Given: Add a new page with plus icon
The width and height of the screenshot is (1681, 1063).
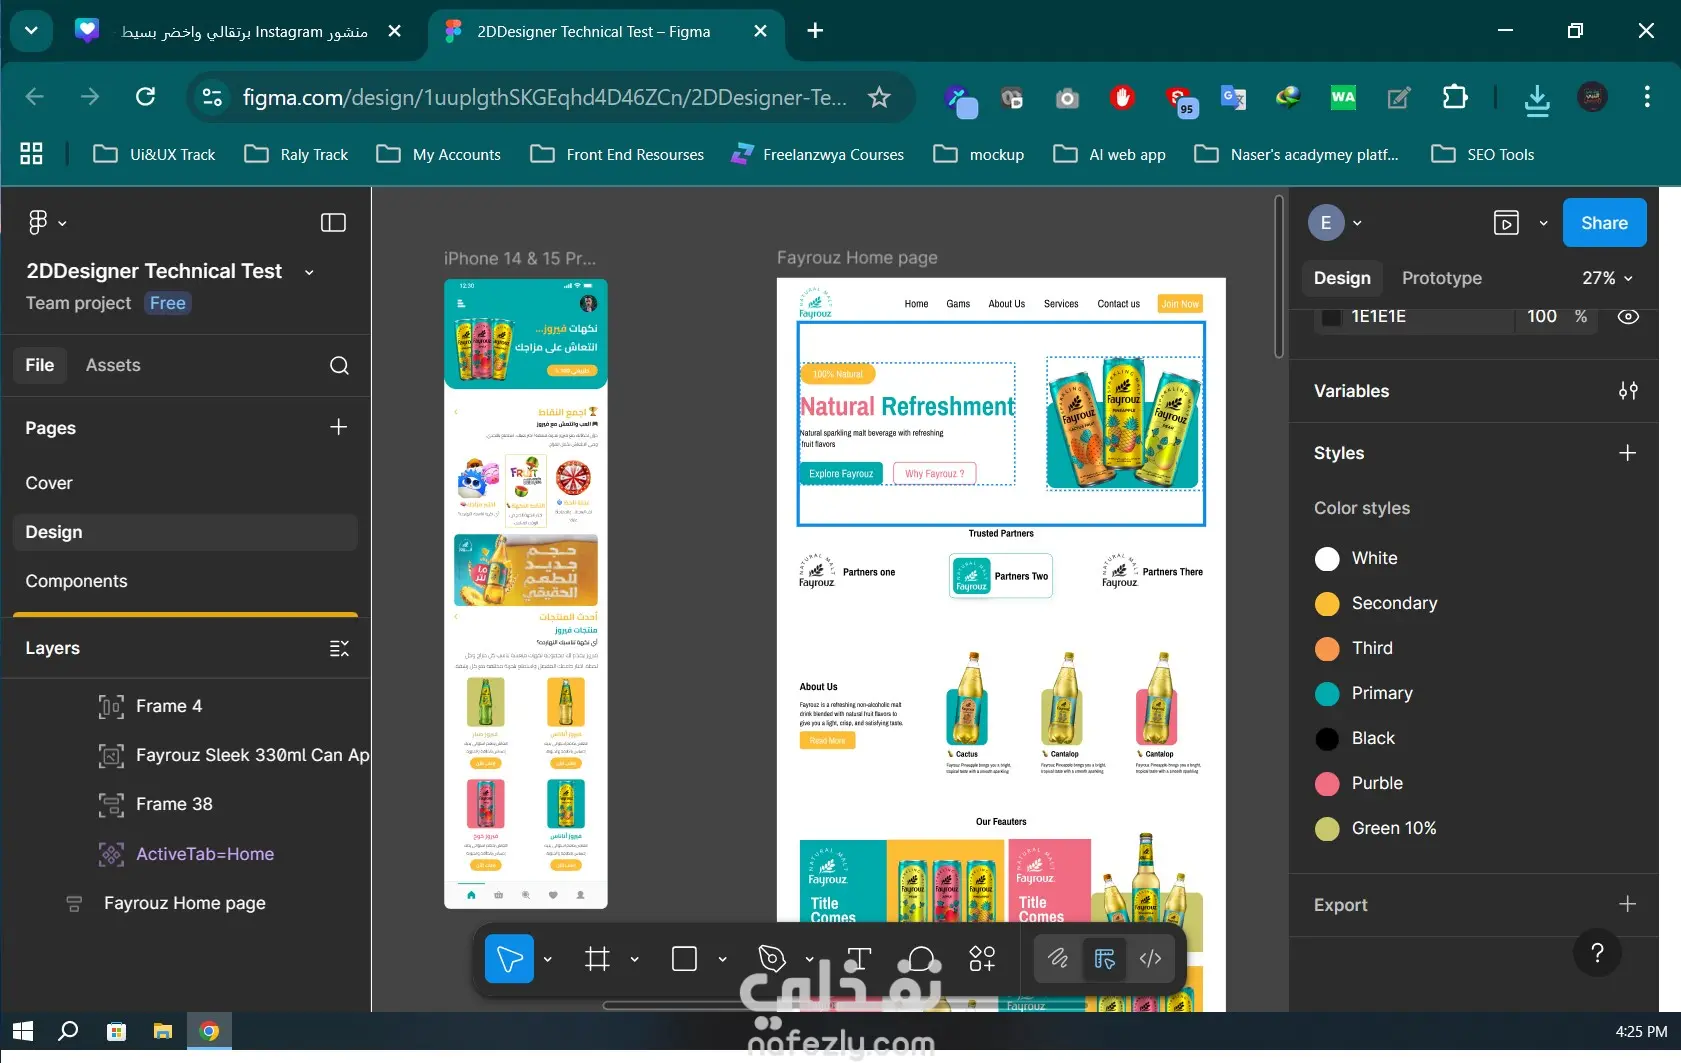Looking at the screenshot, I should click(339, 427).
